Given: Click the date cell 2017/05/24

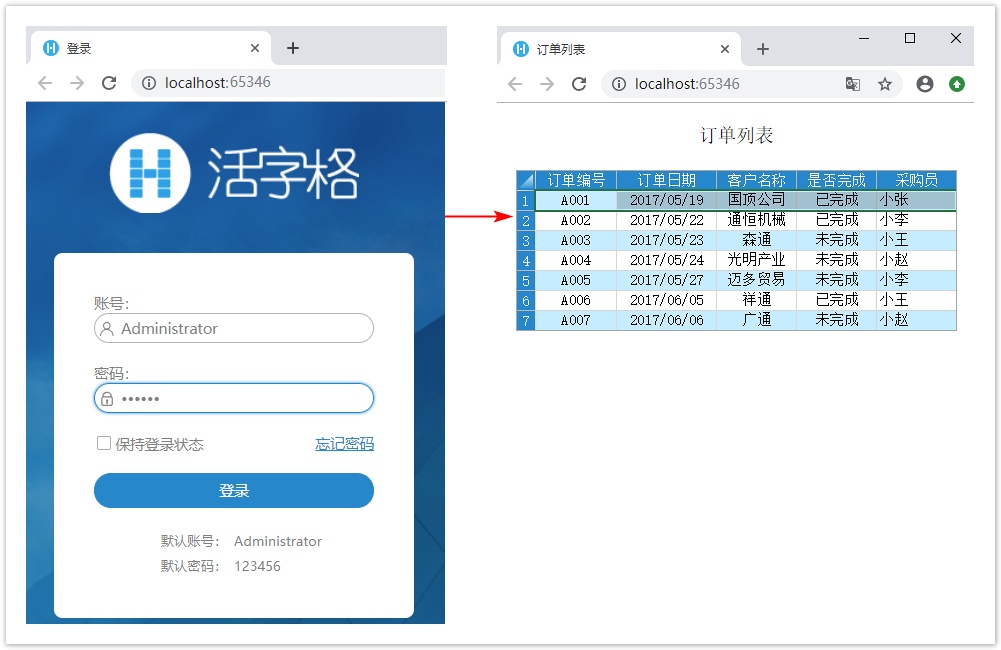Looking at the screenshot, I should point(666,261).
